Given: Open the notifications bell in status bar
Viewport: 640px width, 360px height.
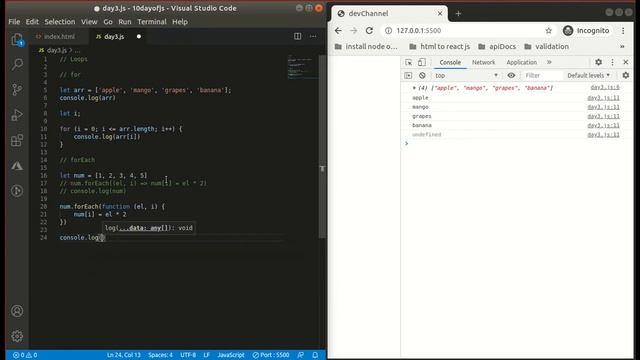Looking at the screenshot, I should tap(315, 355).
